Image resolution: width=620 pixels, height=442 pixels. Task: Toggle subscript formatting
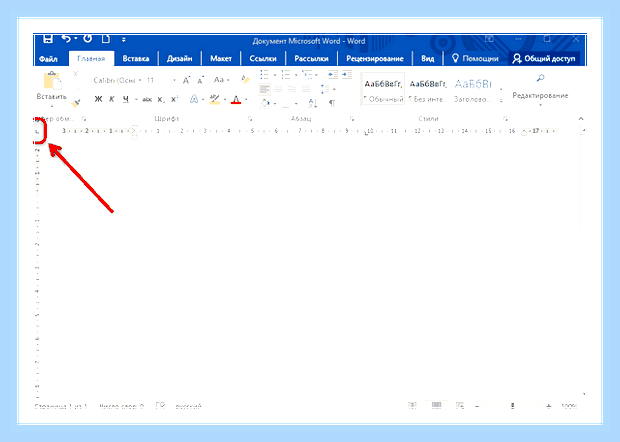(160, 100)
